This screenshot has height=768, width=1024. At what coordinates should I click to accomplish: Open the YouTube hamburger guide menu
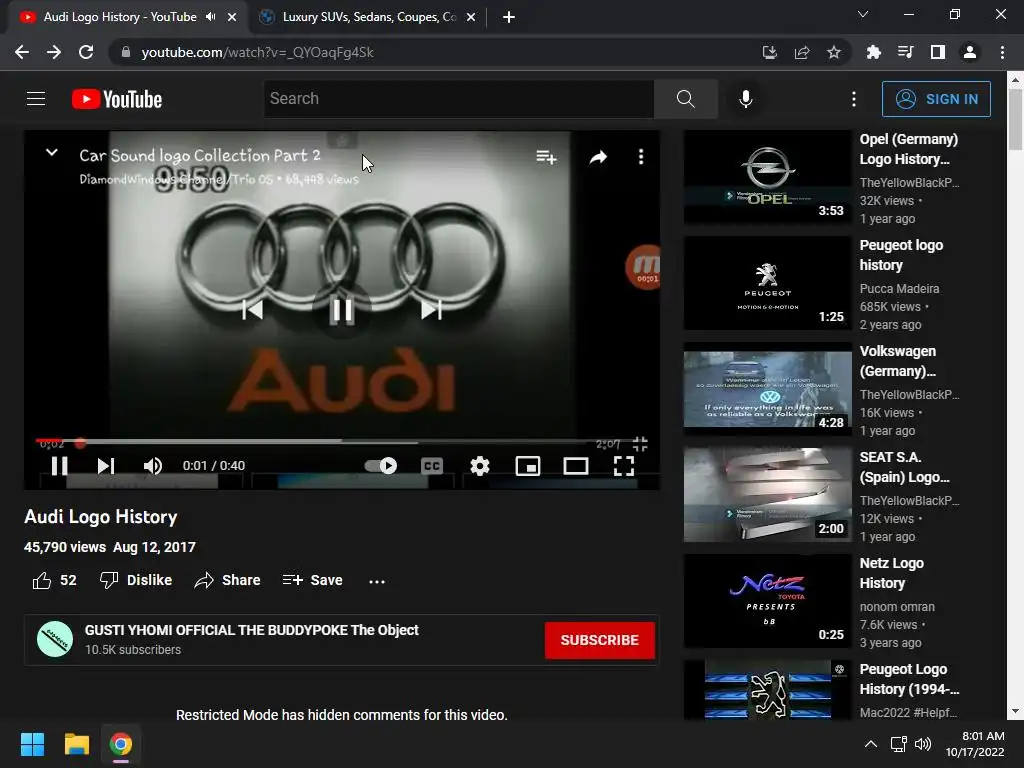click(x=36, y=99)
